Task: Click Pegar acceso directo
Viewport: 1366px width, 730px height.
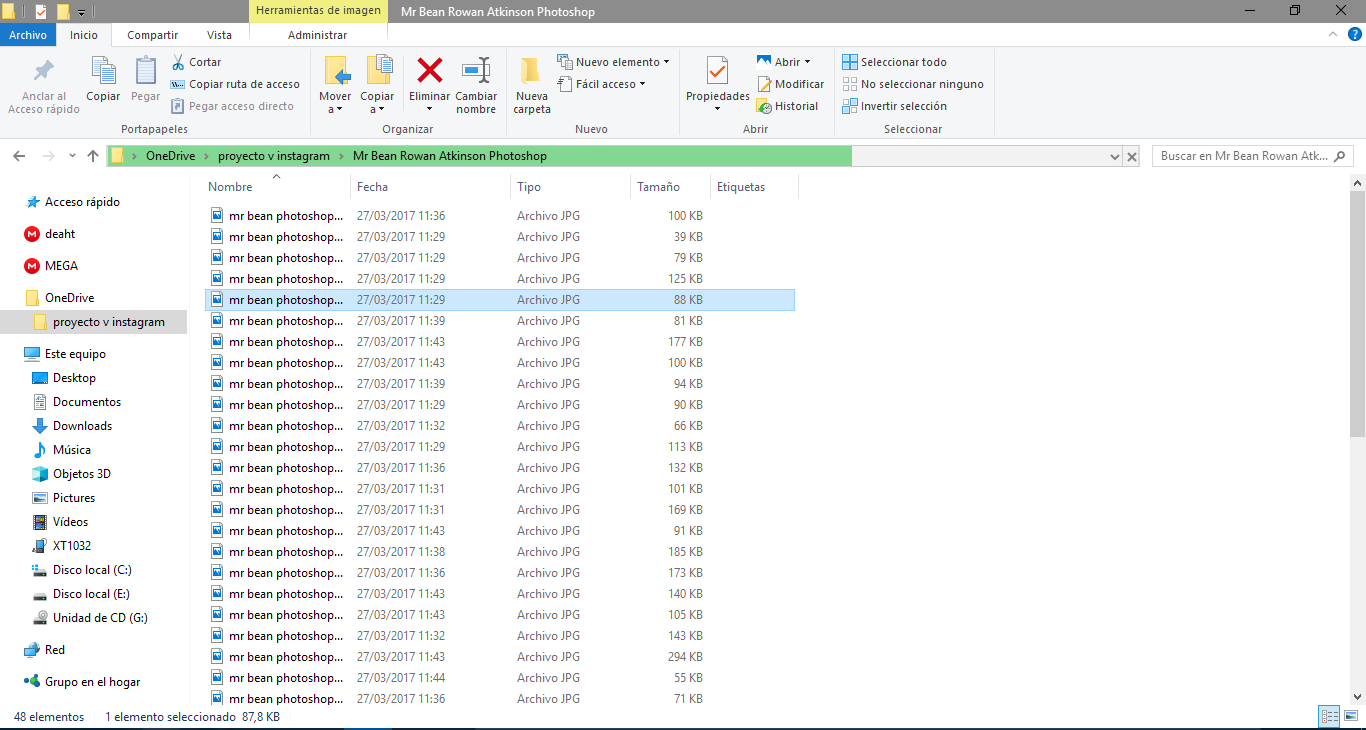Action: pyautogui.click(x=232, y=106)
